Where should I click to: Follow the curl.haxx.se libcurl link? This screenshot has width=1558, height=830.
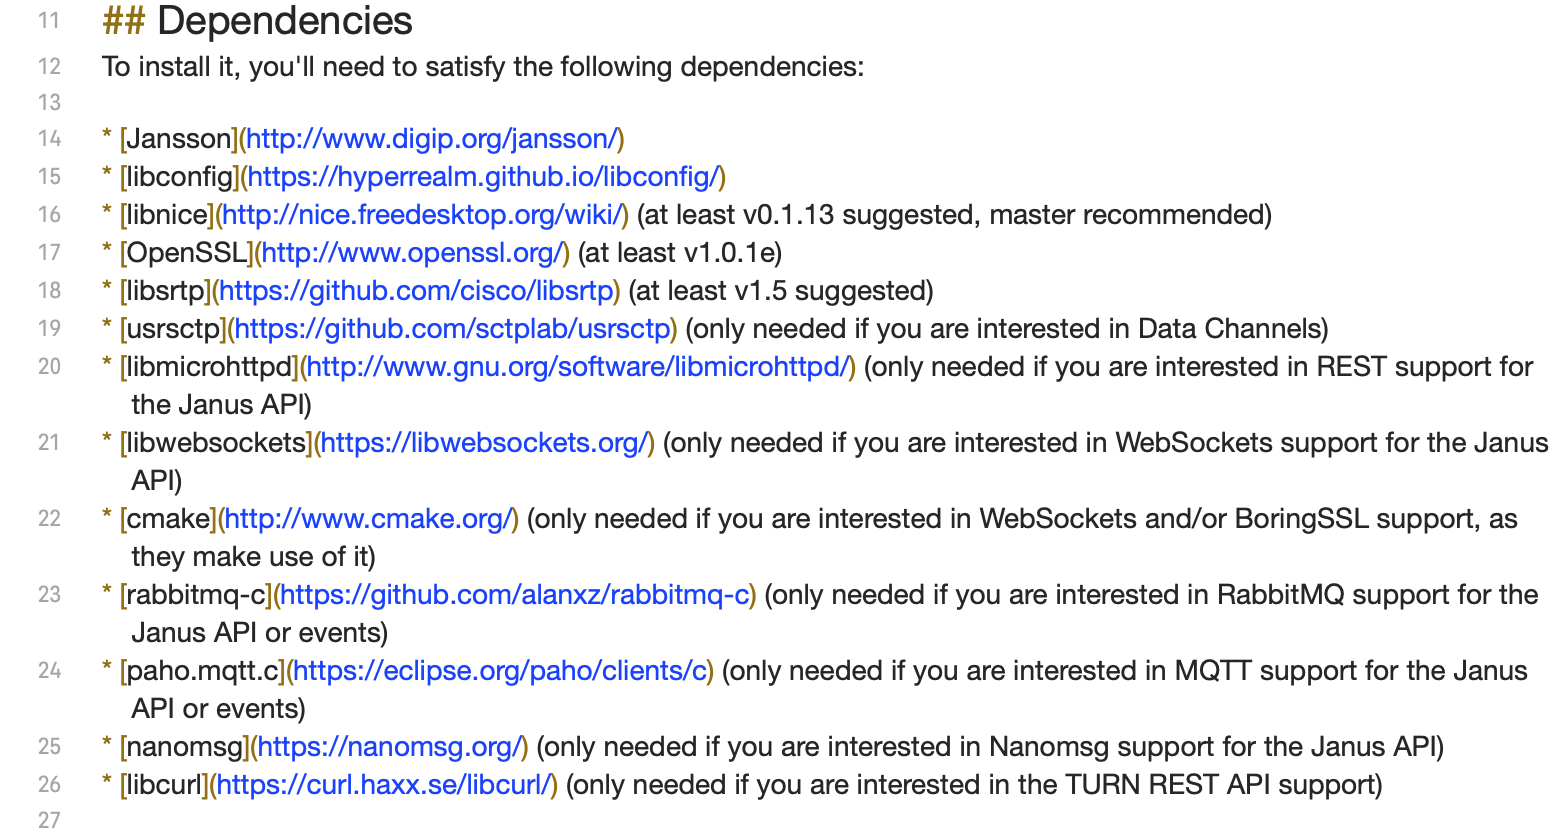383,785
